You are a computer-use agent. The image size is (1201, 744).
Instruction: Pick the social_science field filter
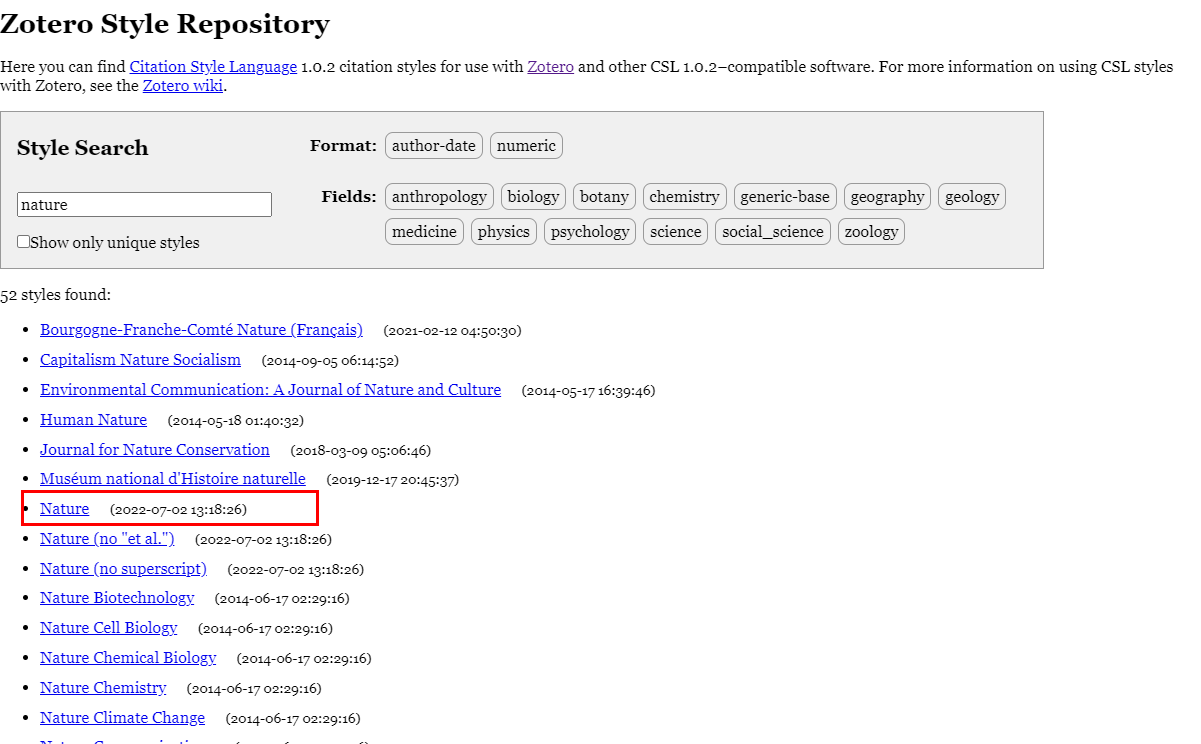click(773, 232)
